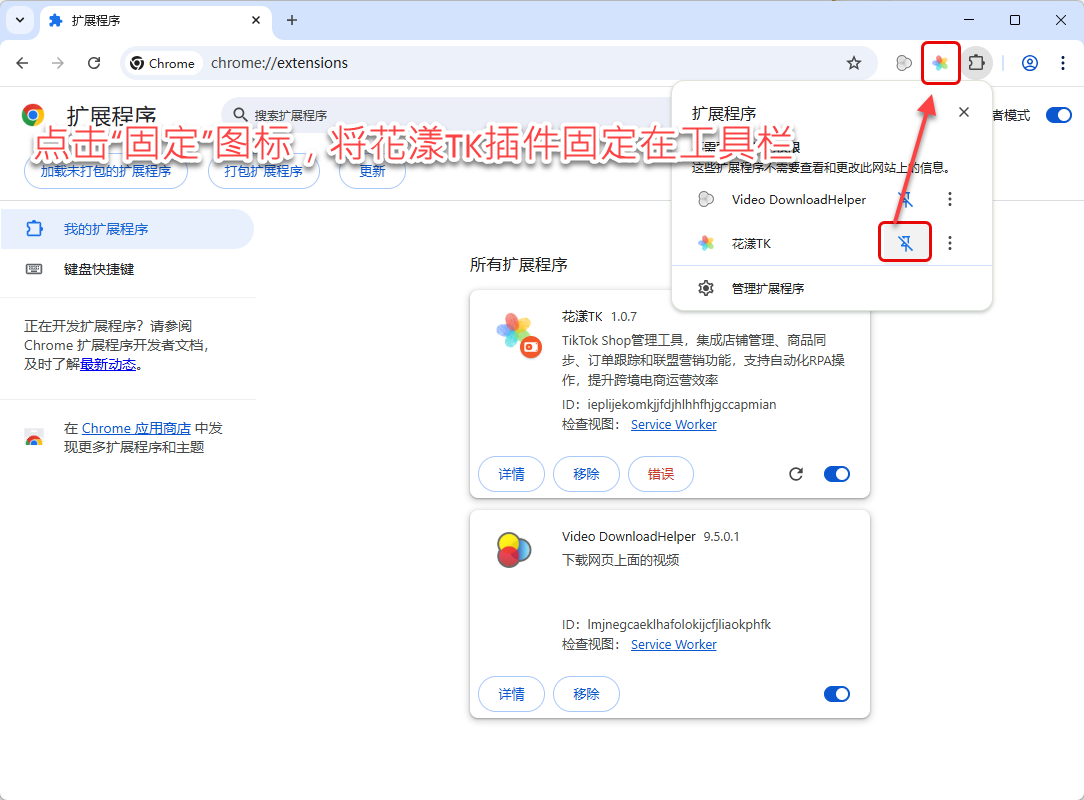Disable the 花漾TK extension toggle

click(x=837, y=474)
